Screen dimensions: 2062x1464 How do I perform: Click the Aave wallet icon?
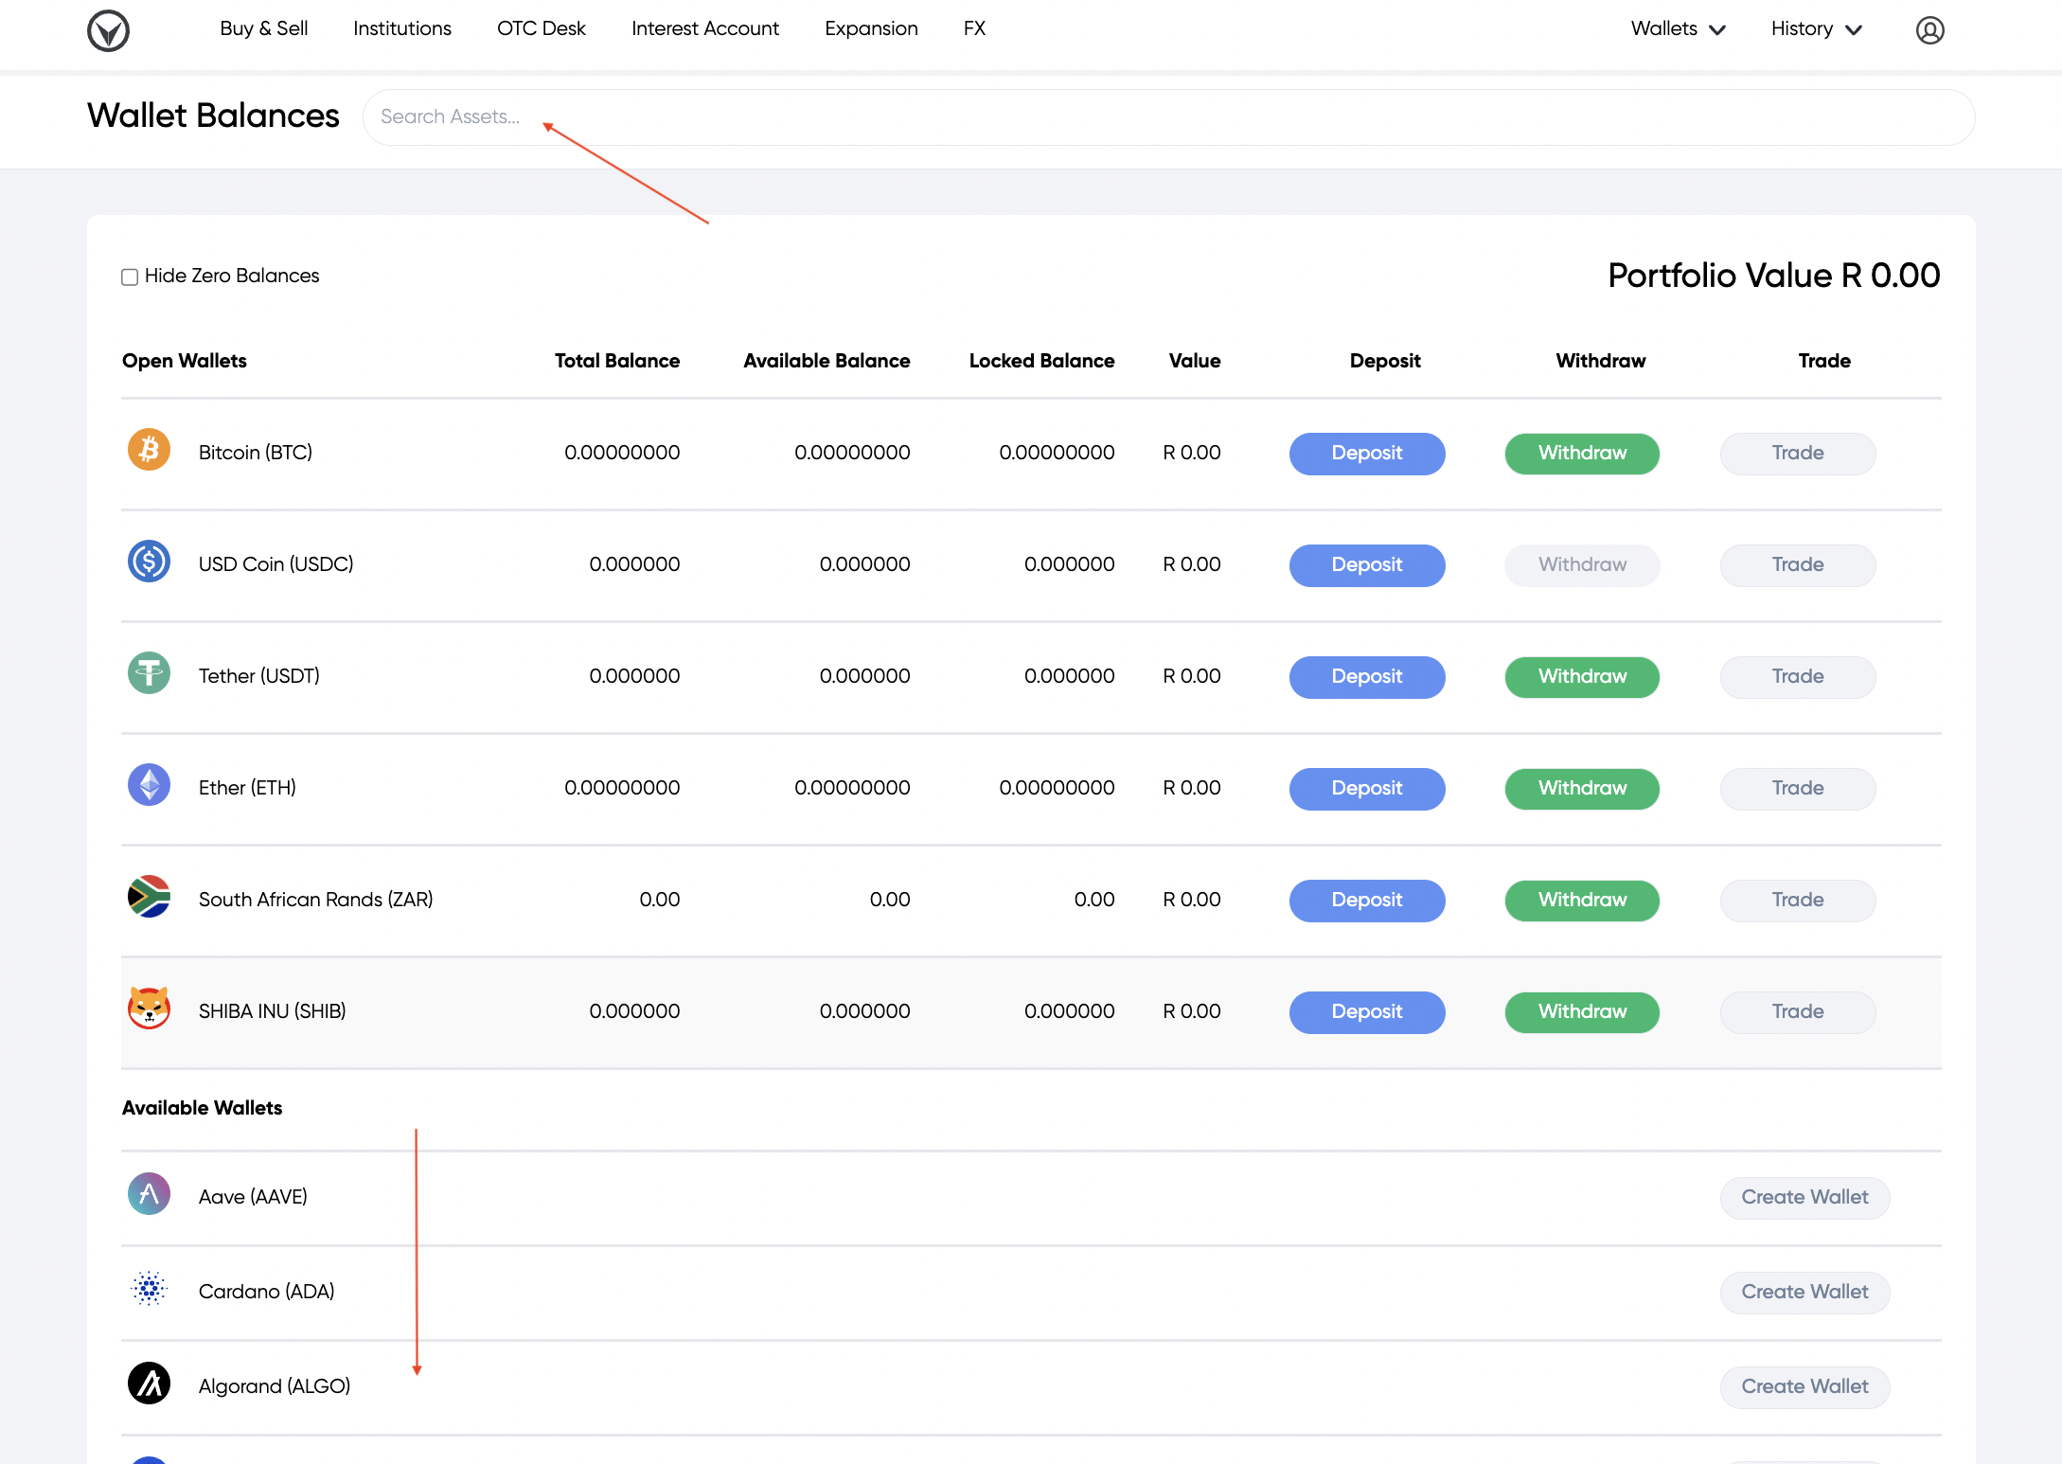click(148, 1194)
